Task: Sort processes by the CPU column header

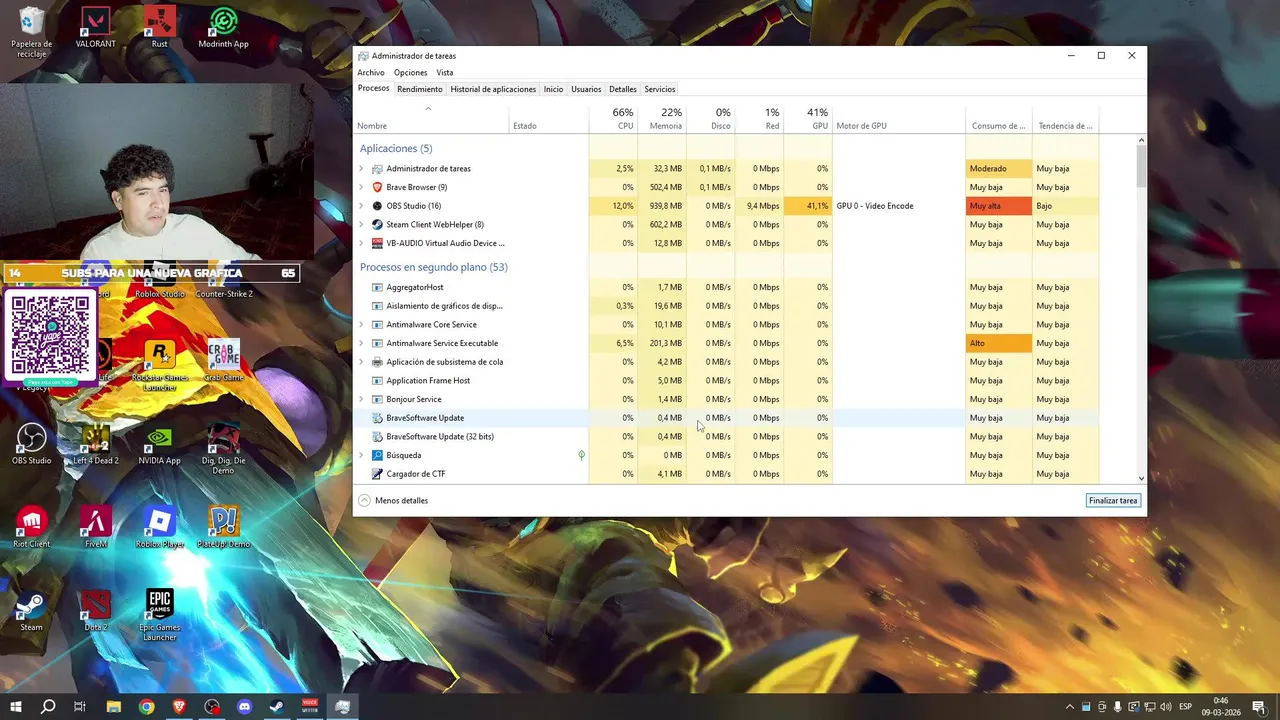Action: 613,118
